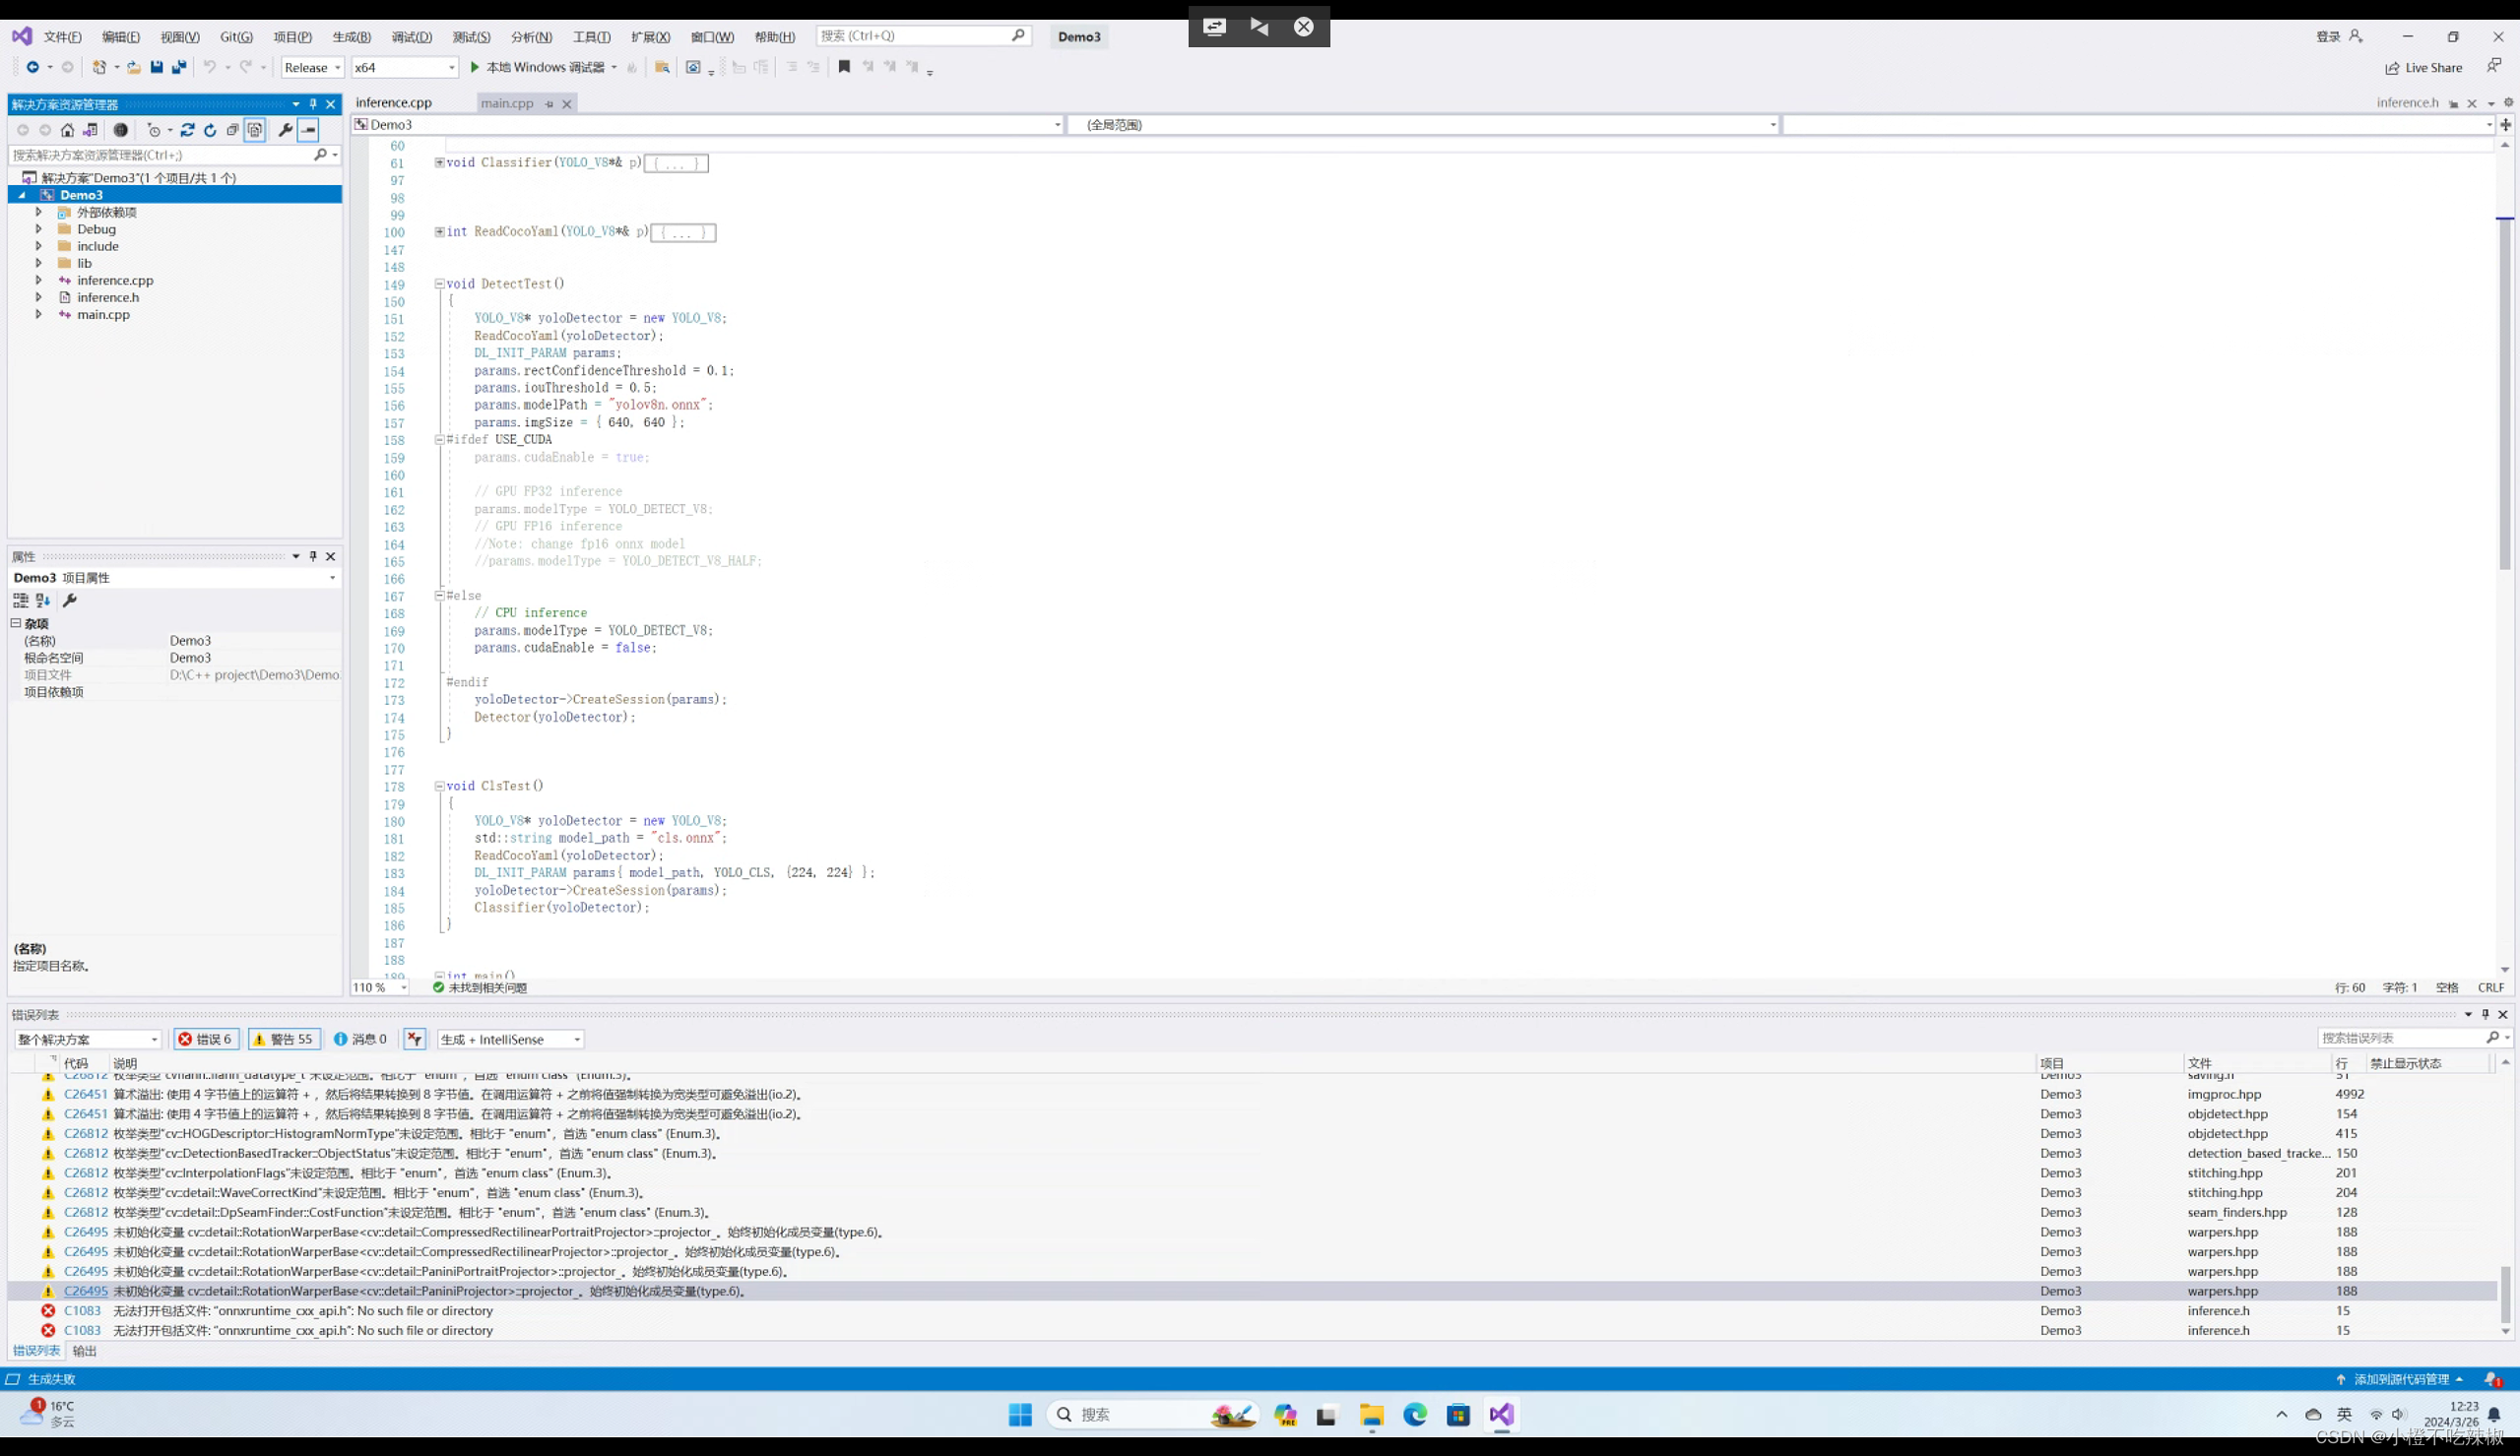The image size is (2520, 1456).
Task: Click the Refresh icon in Solution Explorer
Action: 210,130
